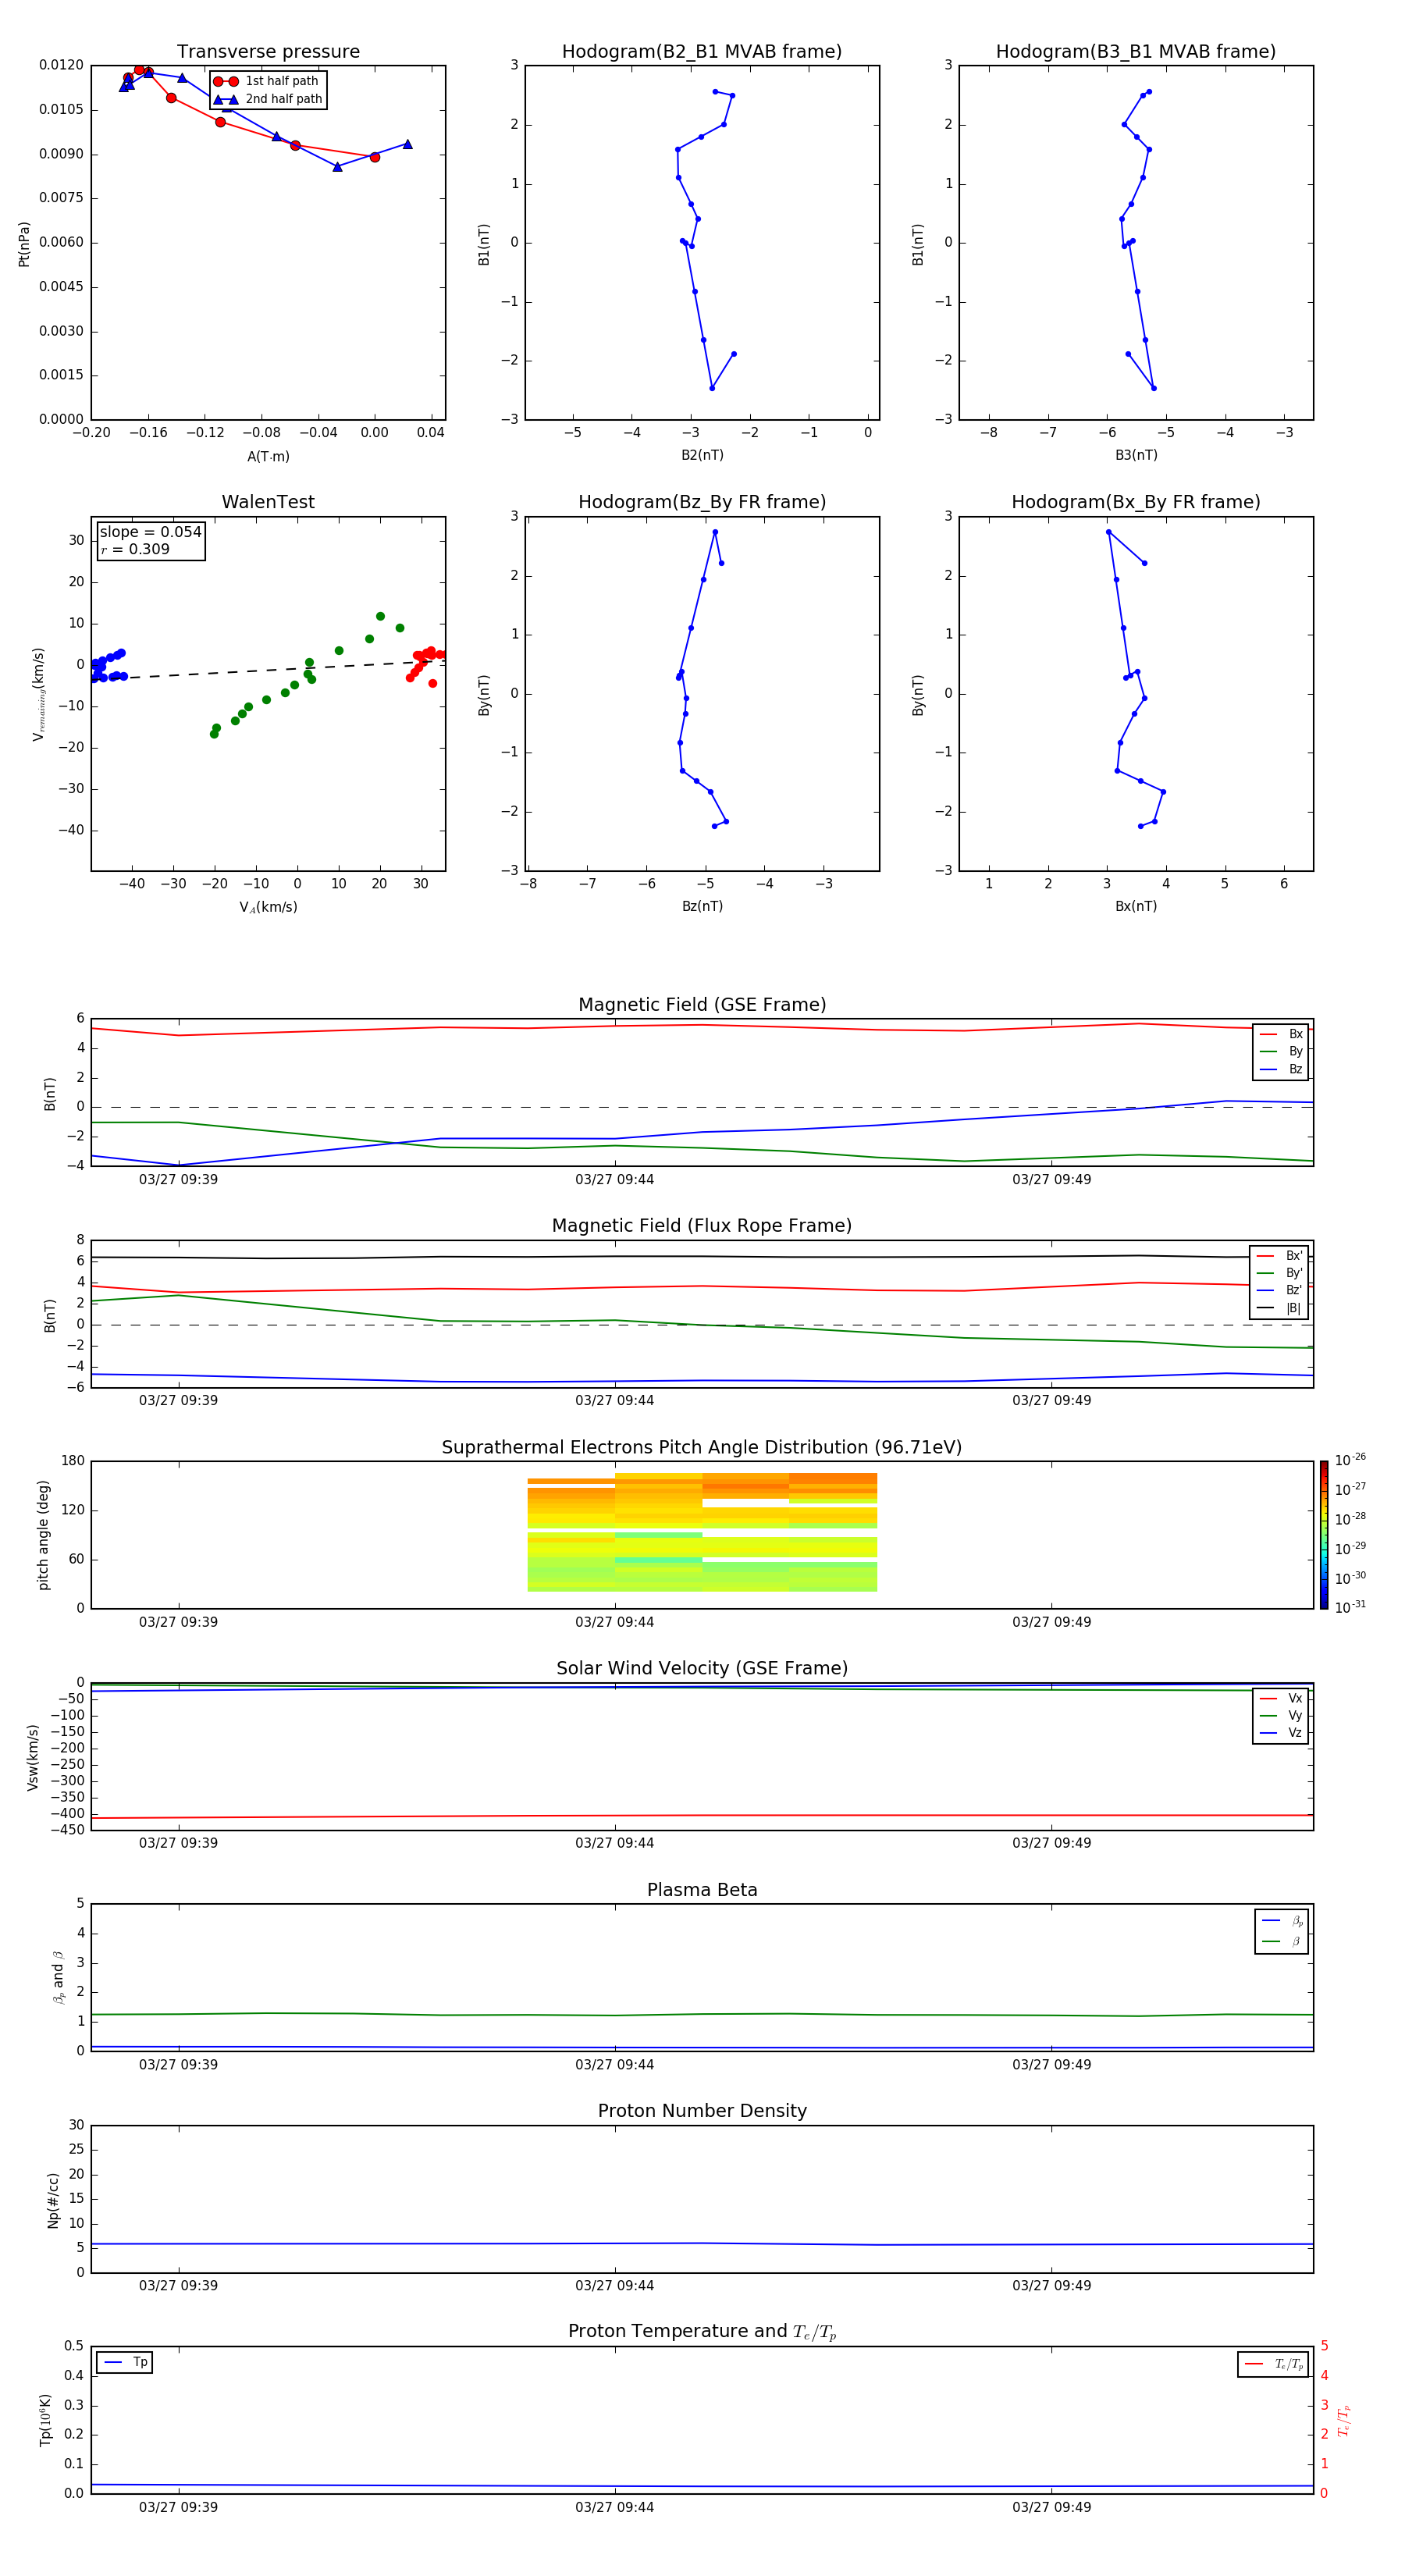The height and width of the screenshot is (2576, 1405).
Task: Click the 'Transverse pressure' plot title
Action: click(268, 52)
